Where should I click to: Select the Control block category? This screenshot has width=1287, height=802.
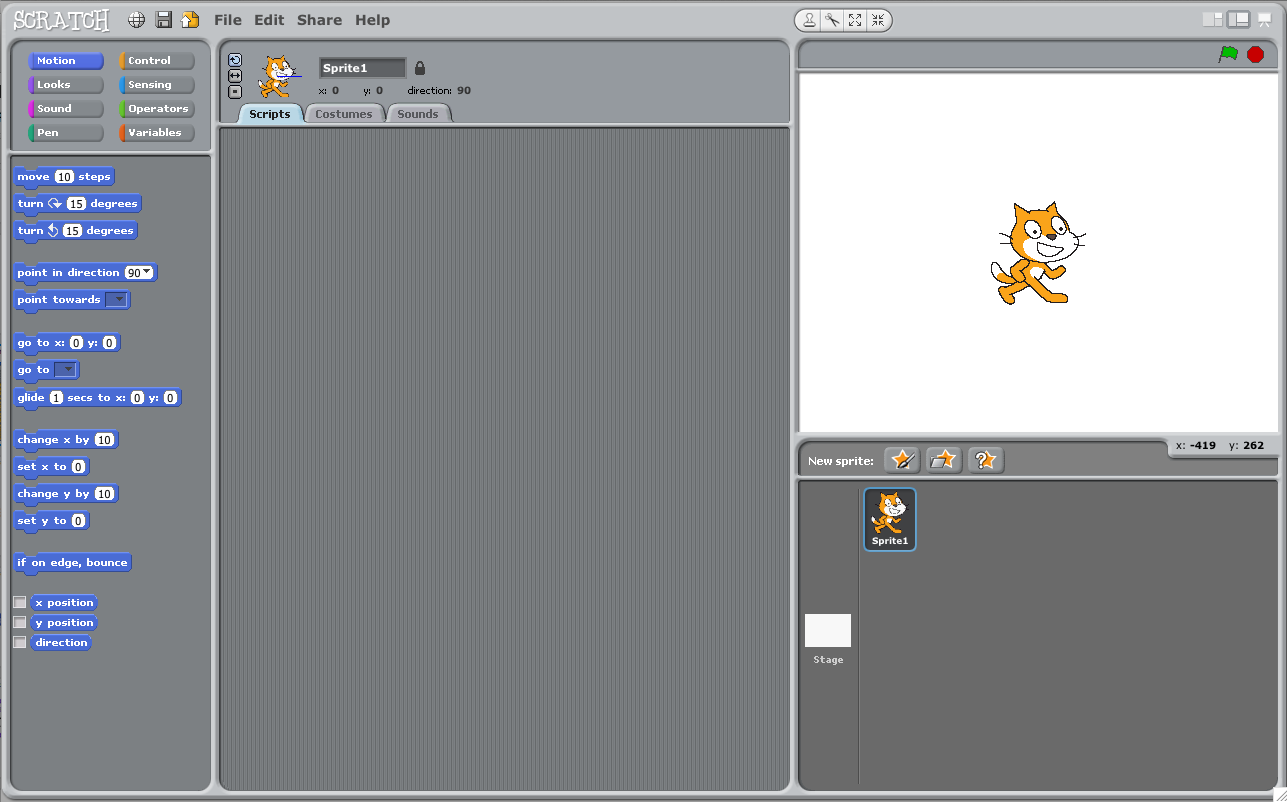click(x=157, y=61)
